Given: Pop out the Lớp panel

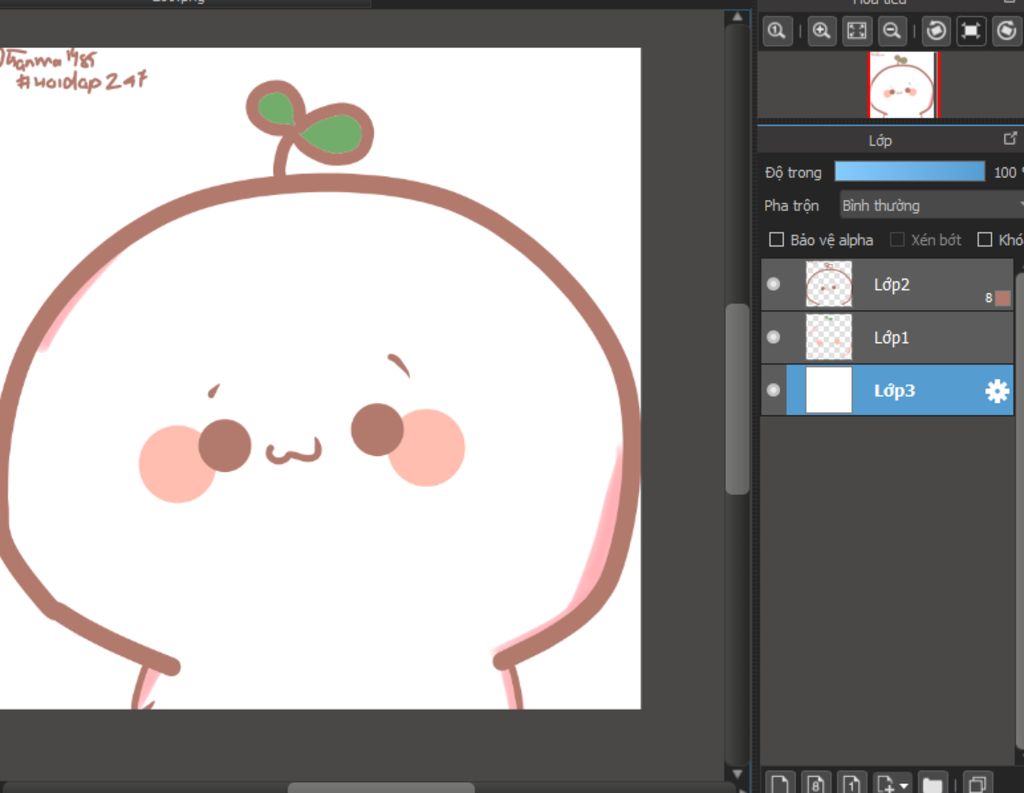Looking at the screenshot, I should [1010, 138].
